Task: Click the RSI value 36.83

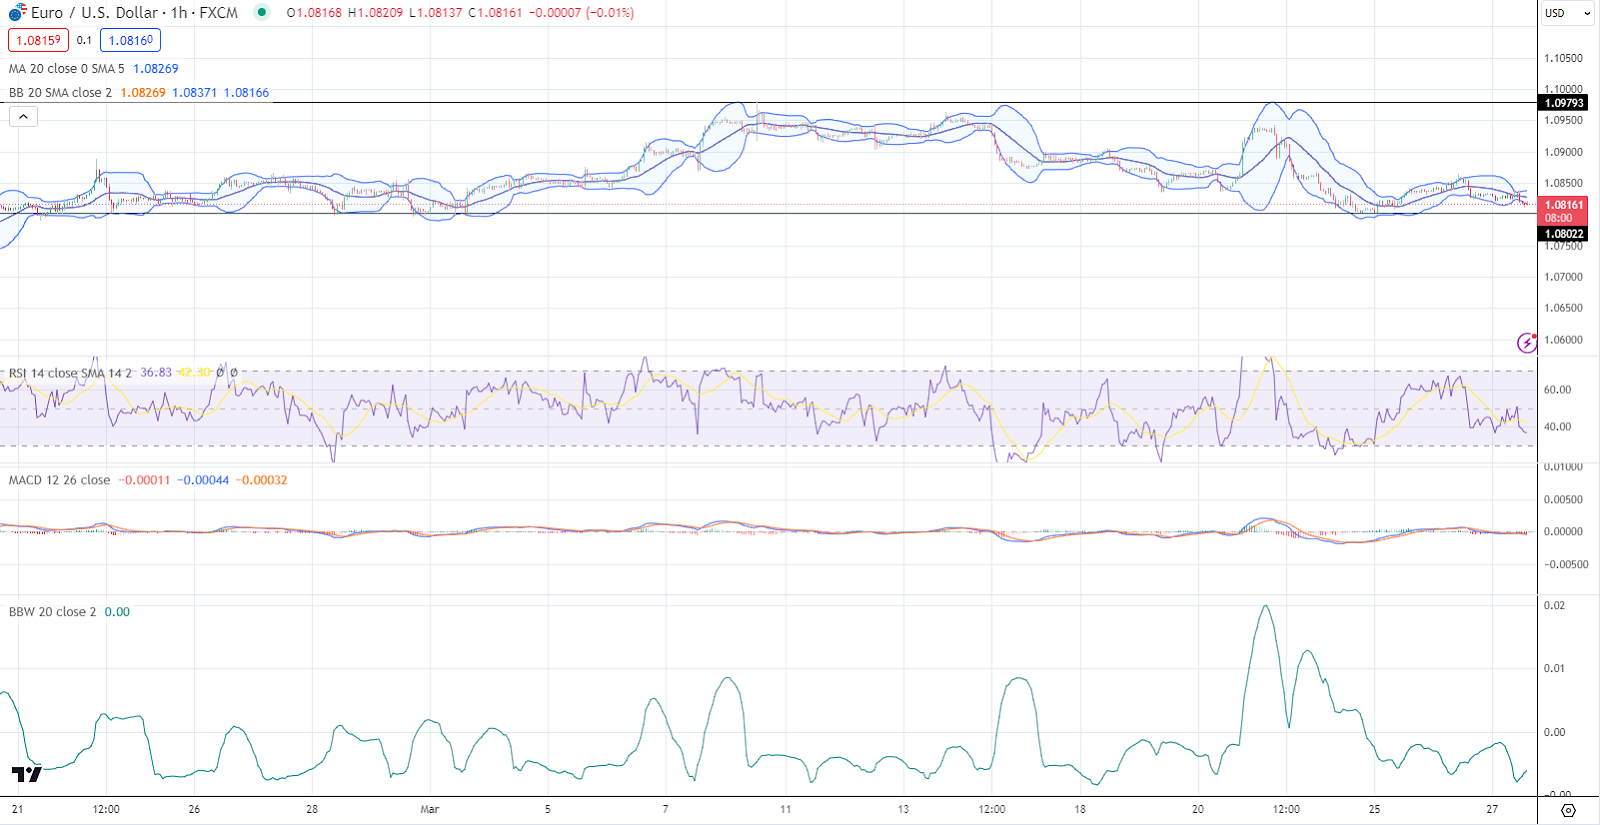Action: click(156, 373)
